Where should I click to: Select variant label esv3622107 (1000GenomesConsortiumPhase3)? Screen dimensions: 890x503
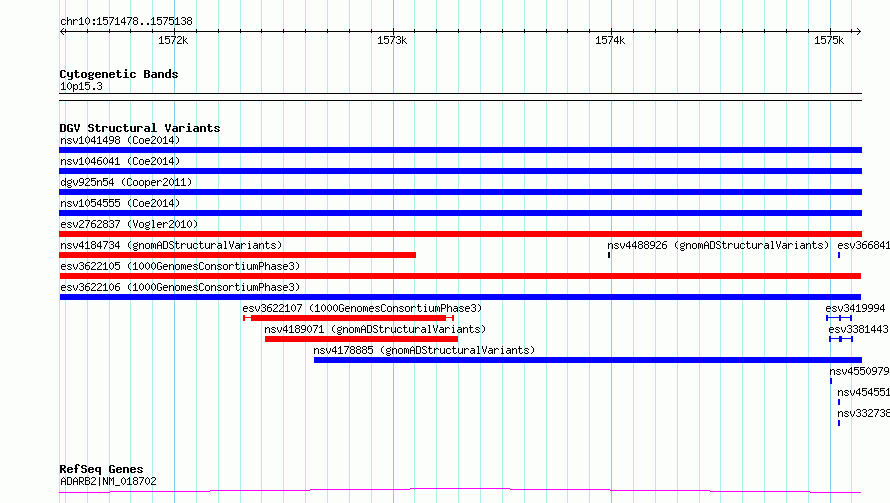pos(362,308)
